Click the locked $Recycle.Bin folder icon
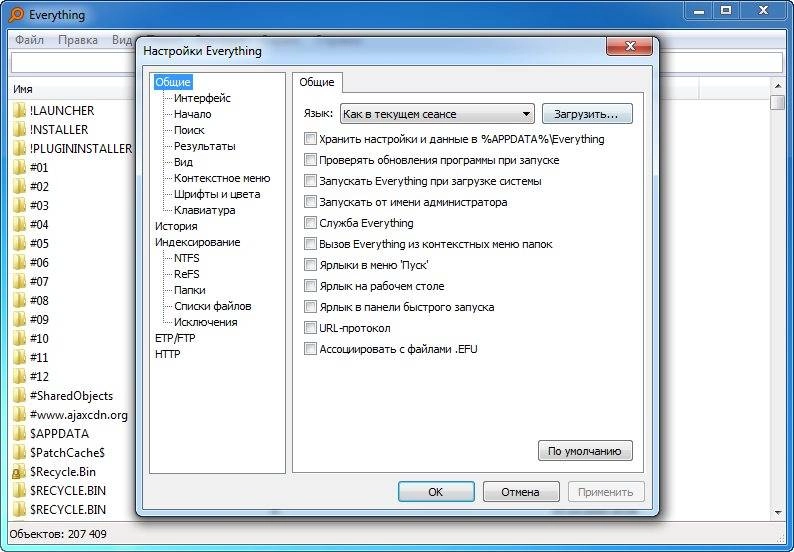 (x=19, y=471)
